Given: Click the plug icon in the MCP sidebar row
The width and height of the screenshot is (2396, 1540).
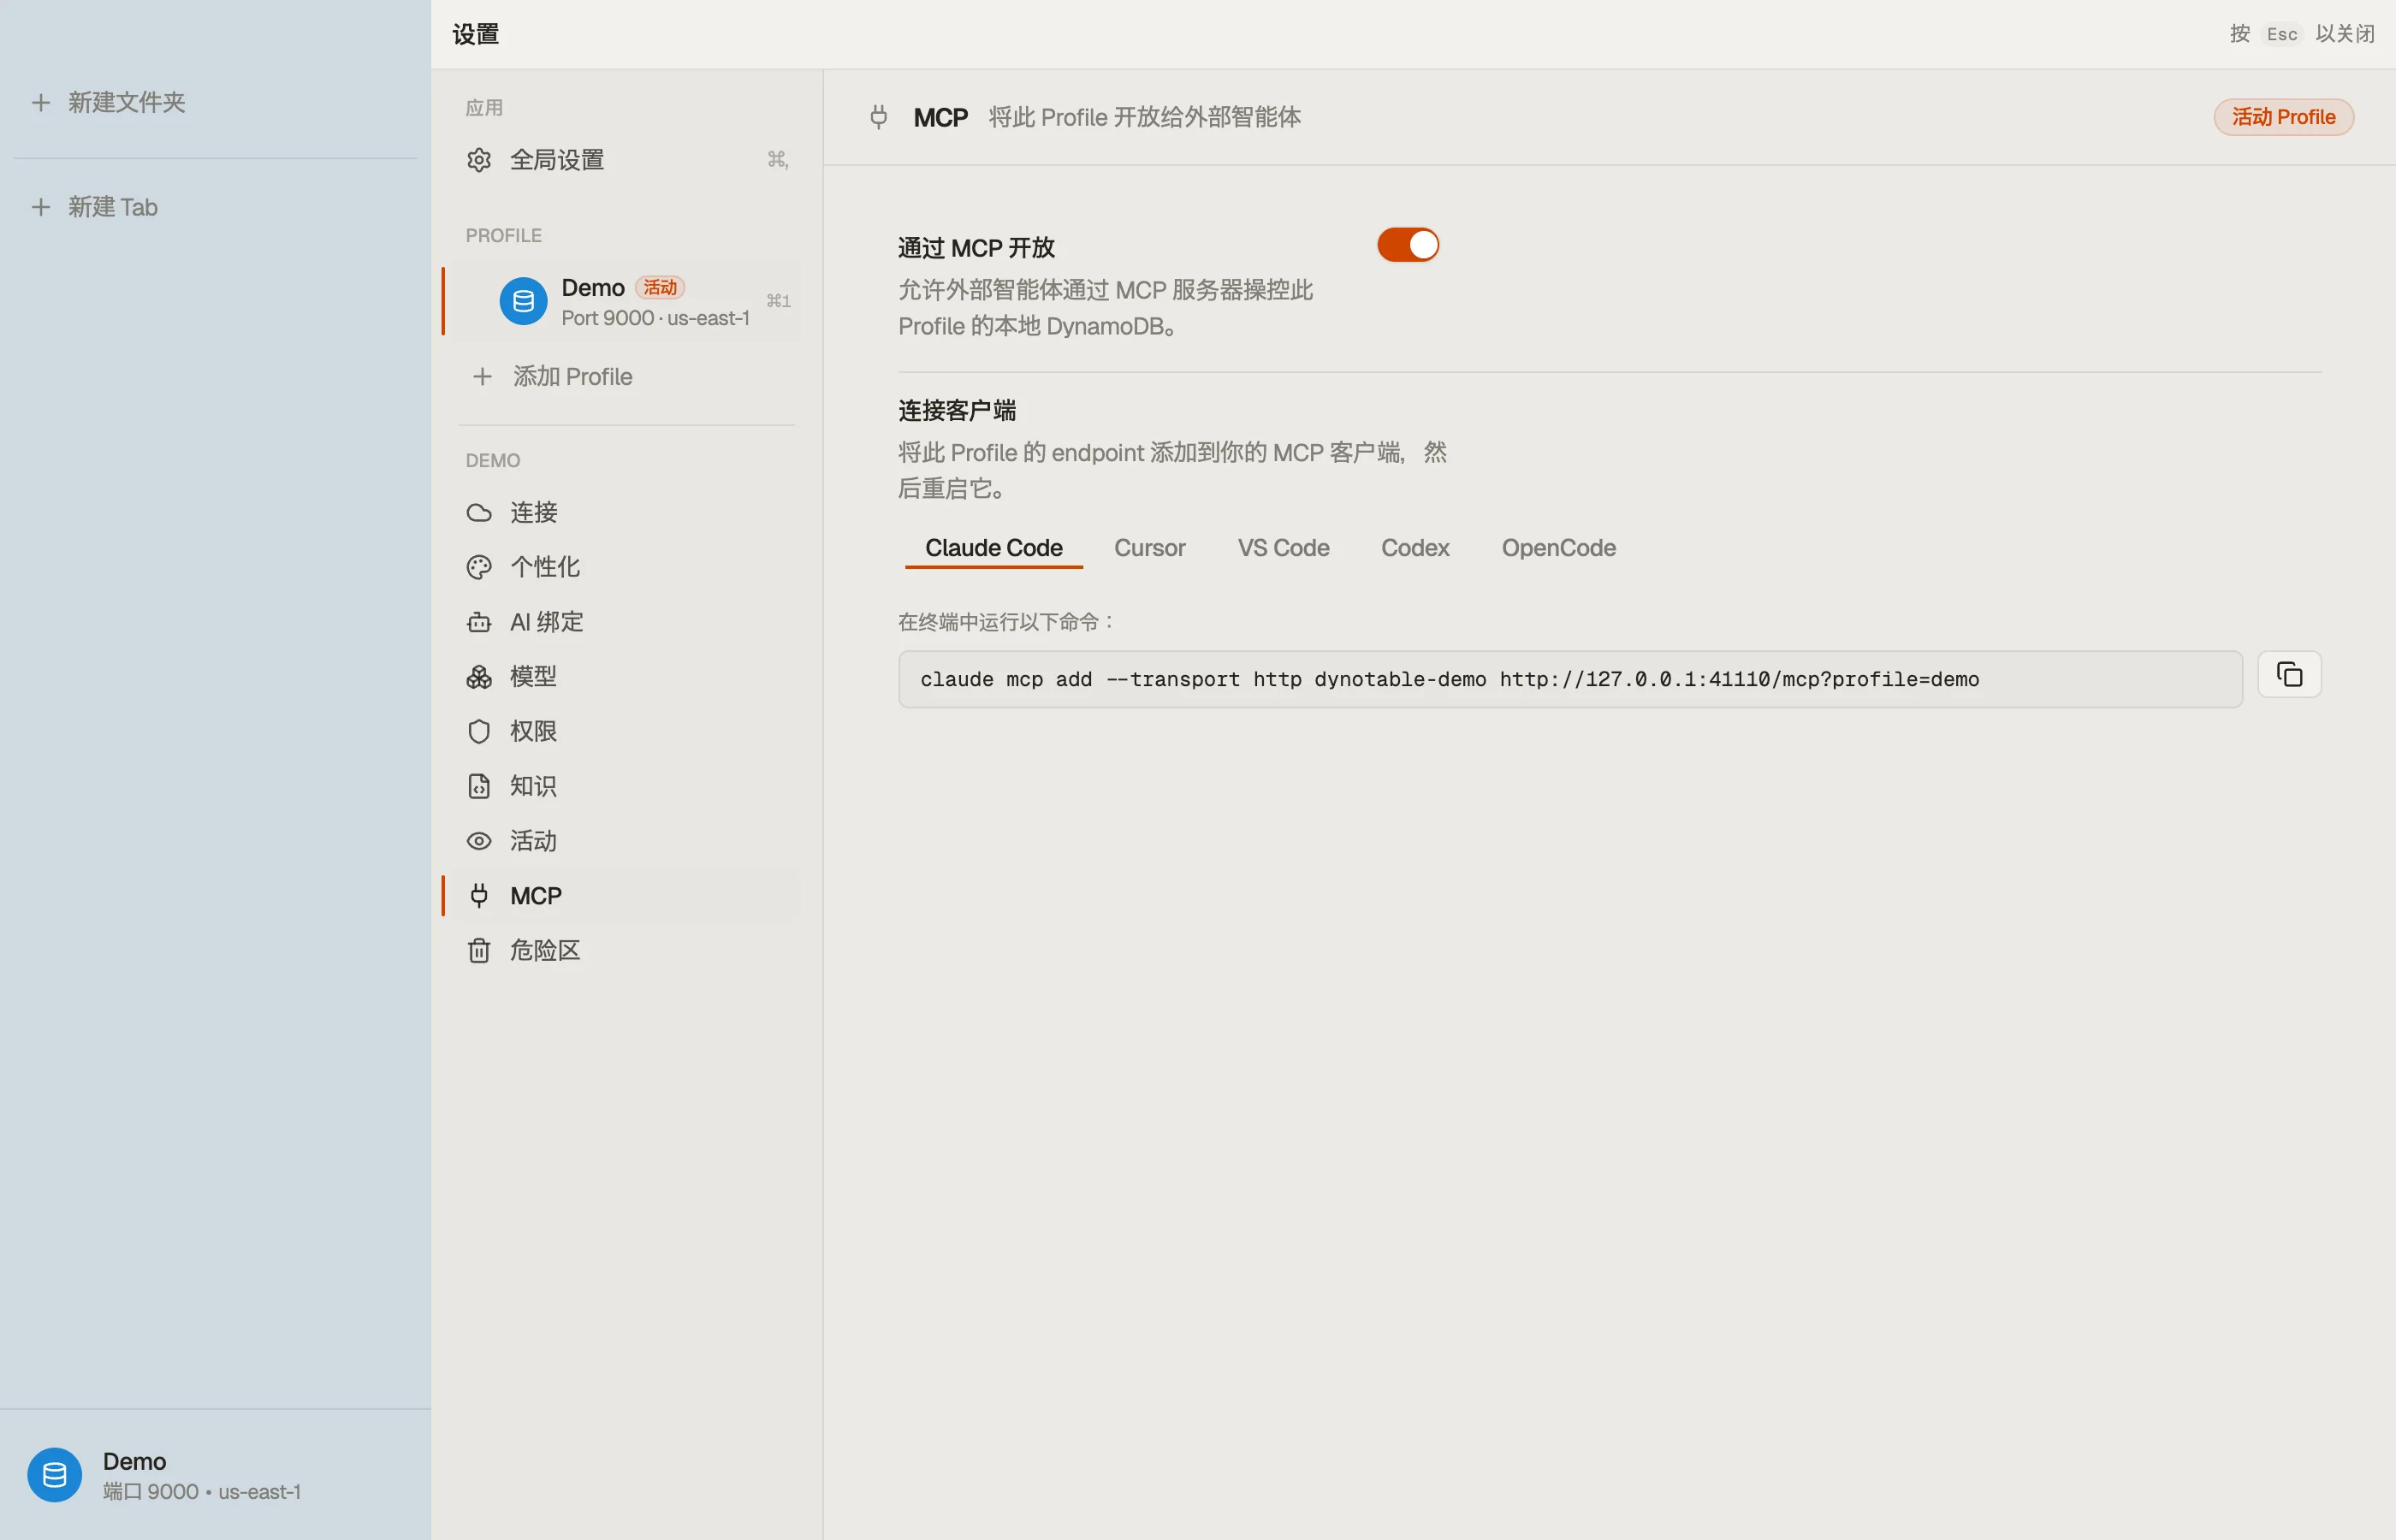Looking at the screenshot, I should 479,896.
